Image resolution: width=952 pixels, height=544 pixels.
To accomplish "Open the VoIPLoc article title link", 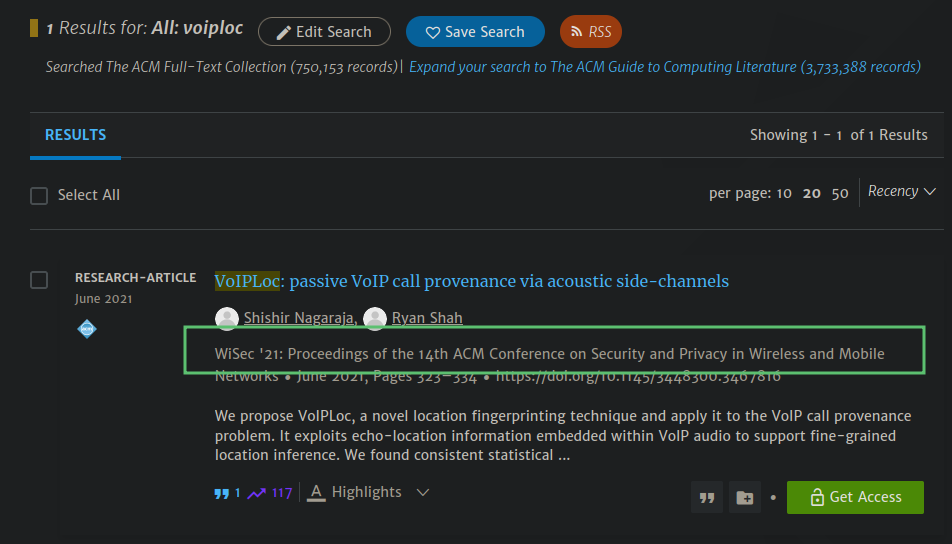I will pyautogui.click(x=472, y=281).
